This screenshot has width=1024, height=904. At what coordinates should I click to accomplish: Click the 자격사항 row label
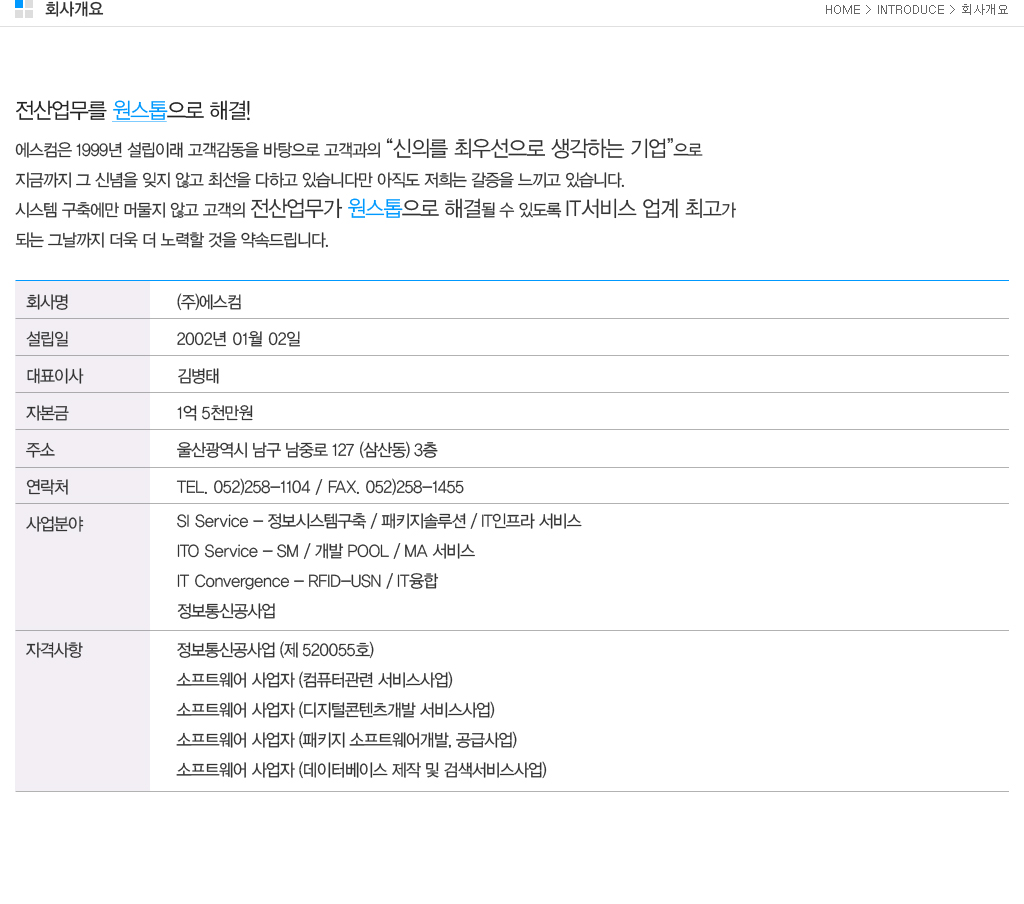click(x=54, y=650)
